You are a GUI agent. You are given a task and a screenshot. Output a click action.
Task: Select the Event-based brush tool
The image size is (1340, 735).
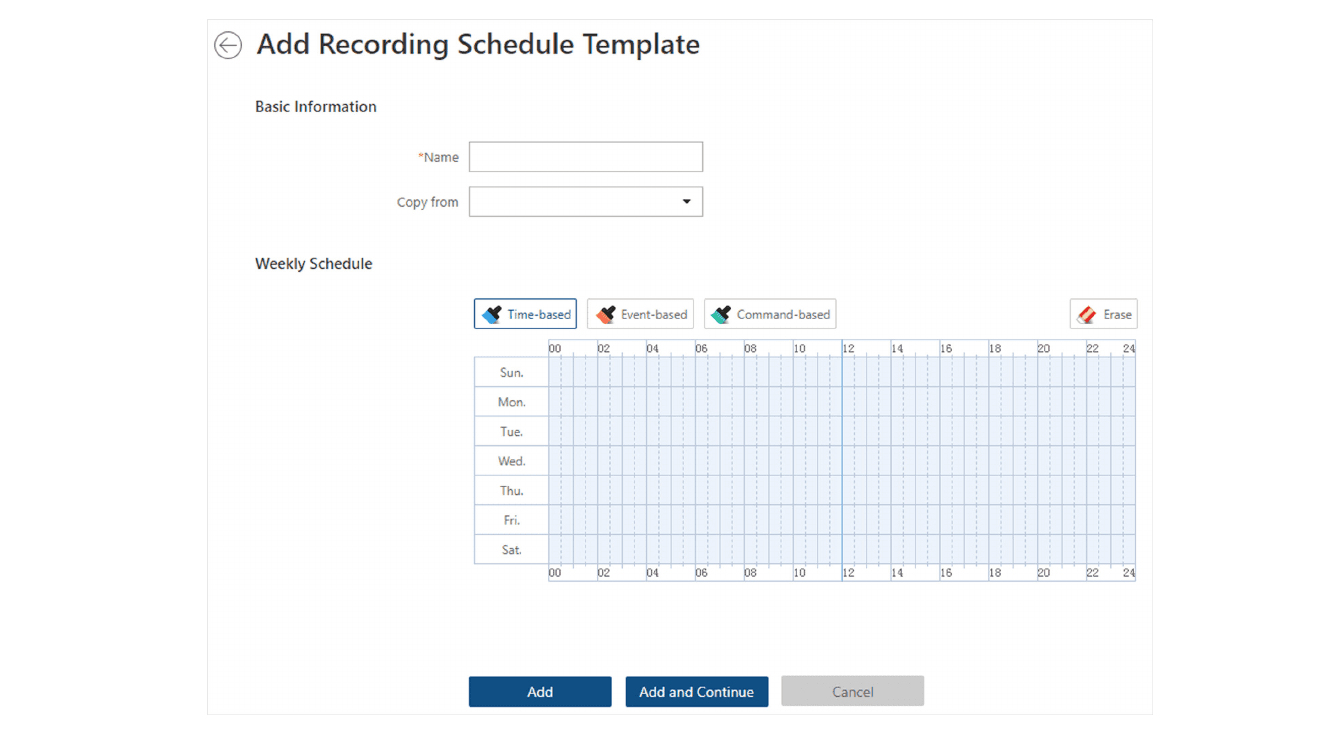640,314
